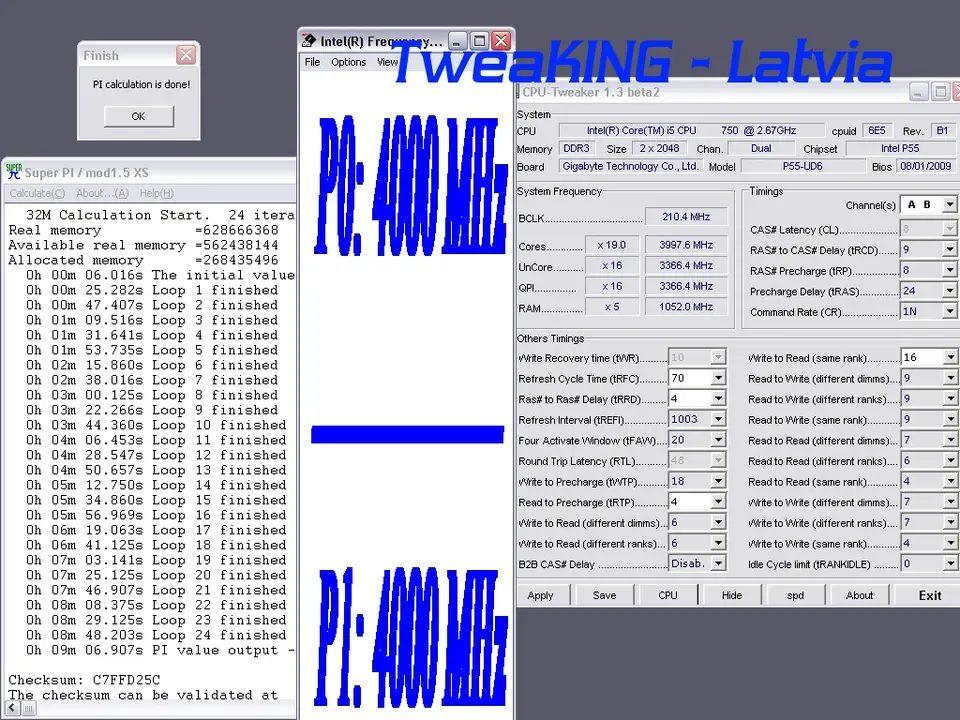Minimize the Intel Frequency window
The width and height of the screenshot is (960, 720).
coord(457,41)
